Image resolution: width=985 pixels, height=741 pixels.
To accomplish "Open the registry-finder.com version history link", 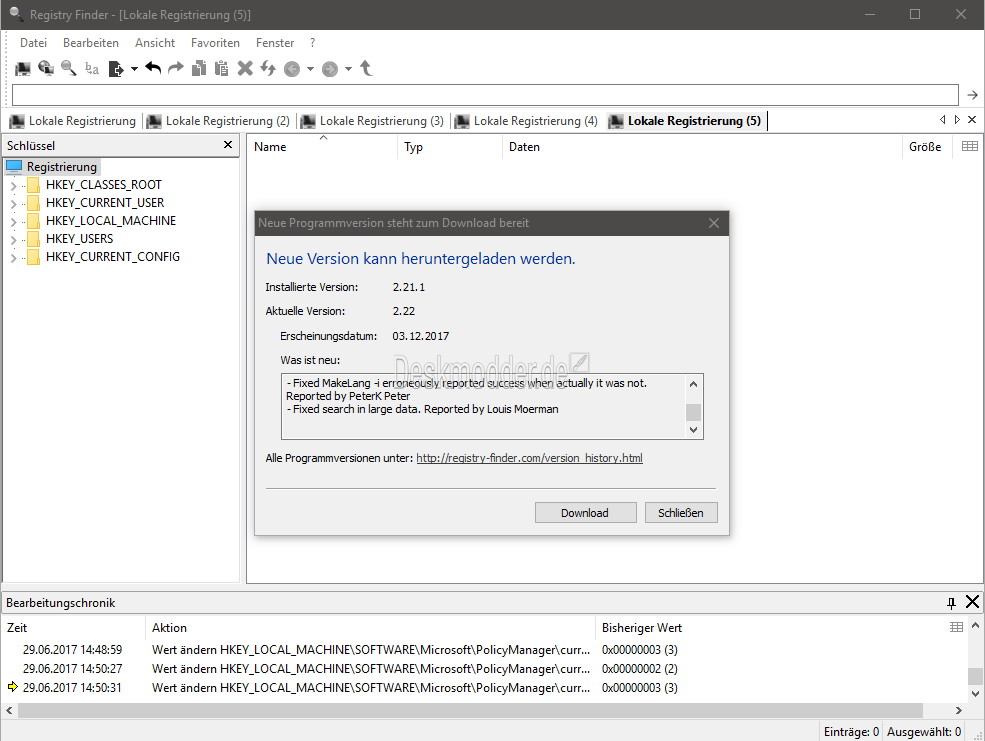I will tap(529, 458).
